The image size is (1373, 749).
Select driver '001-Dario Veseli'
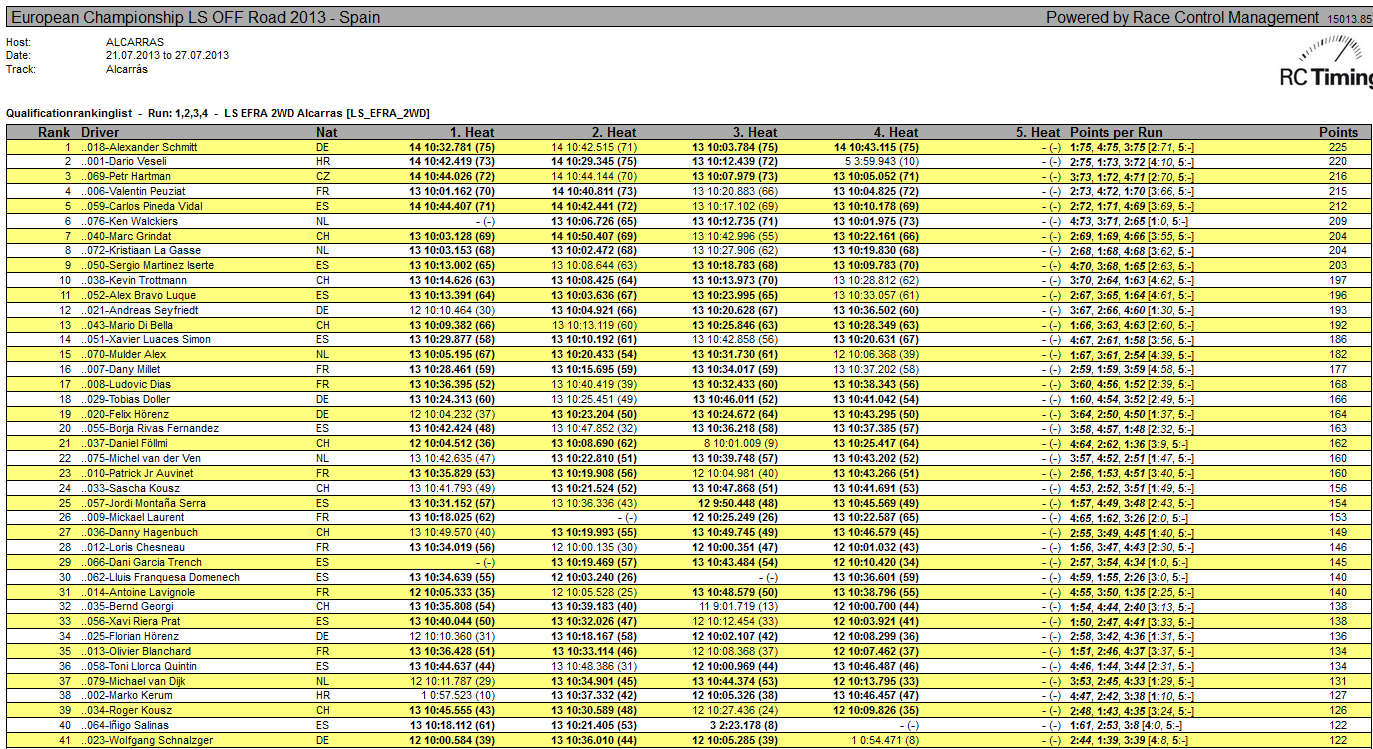coord(124,161)
